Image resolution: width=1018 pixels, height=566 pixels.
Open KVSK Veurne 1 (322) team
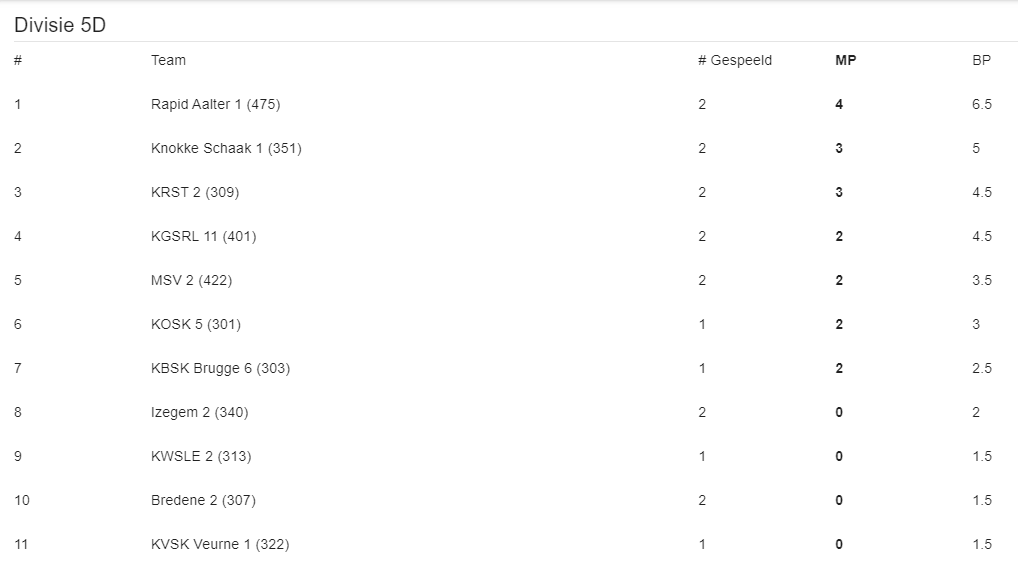[220, 545]
